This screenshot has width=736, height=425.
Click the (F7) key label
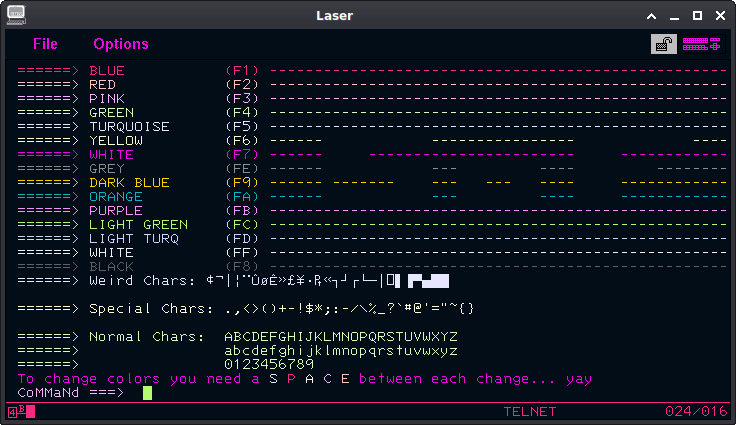pos(242,155)
